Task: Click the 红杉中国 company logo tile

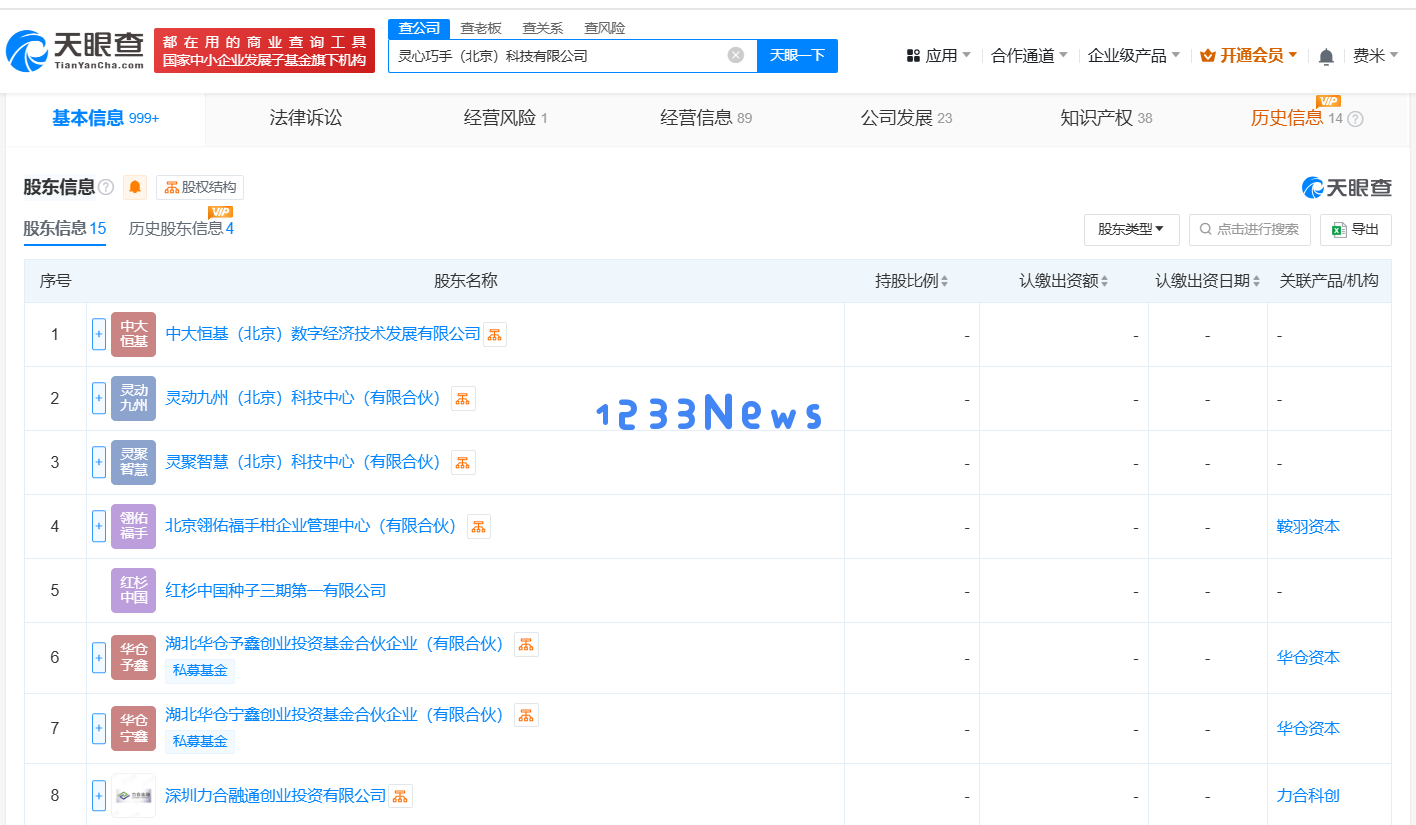Action: [x=134, y=590]
